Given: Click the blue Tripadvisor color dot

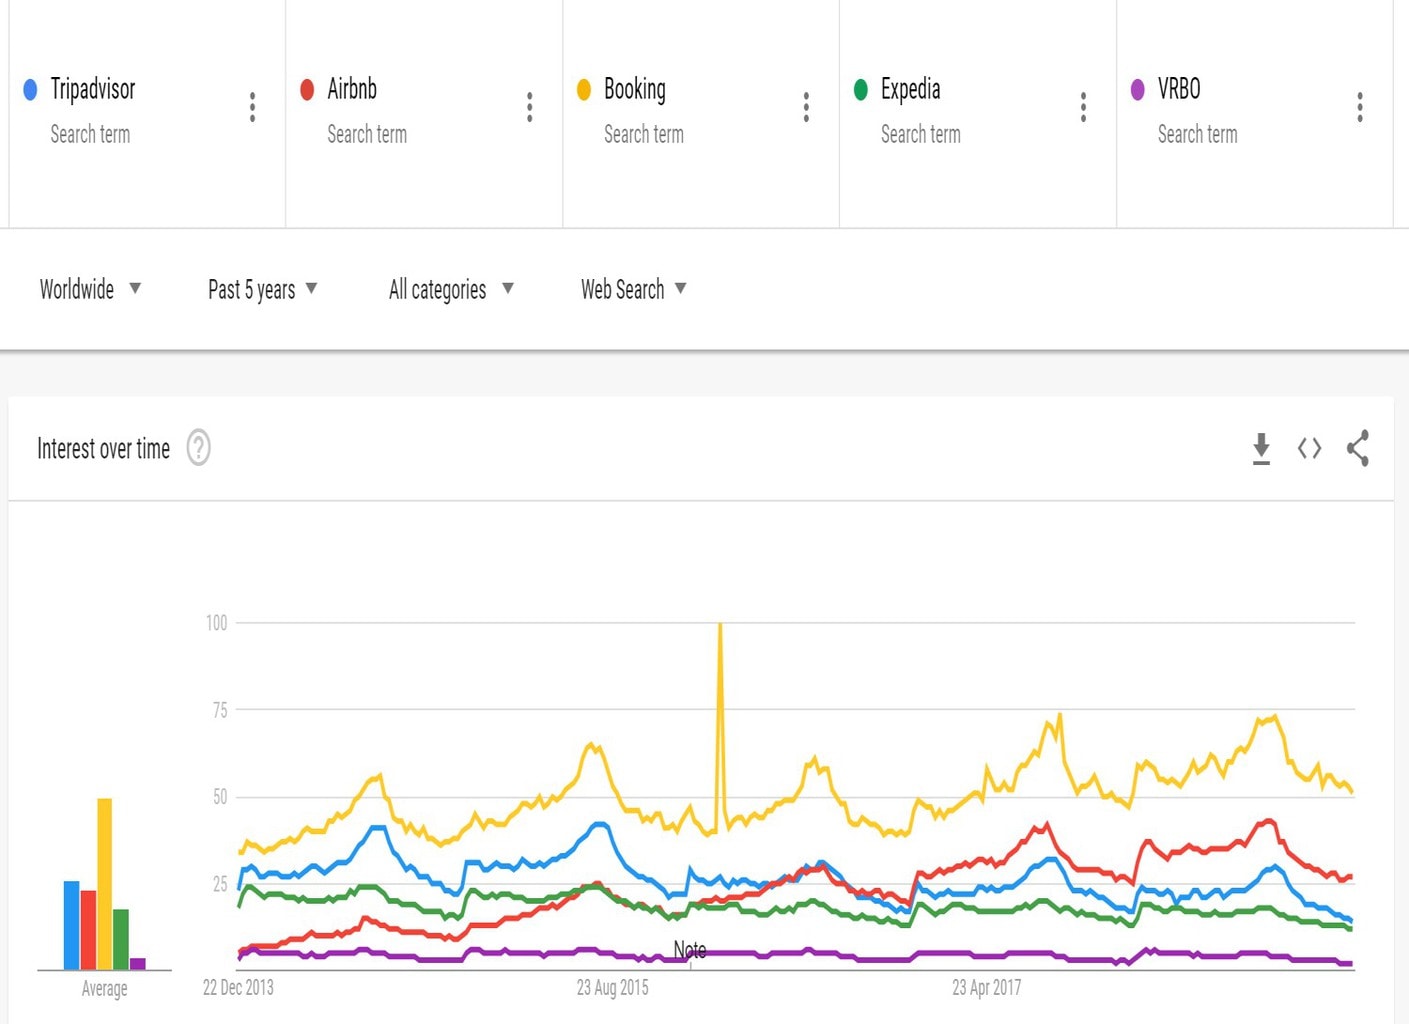Looking at the screenshot, I should [x=30, y=90].
